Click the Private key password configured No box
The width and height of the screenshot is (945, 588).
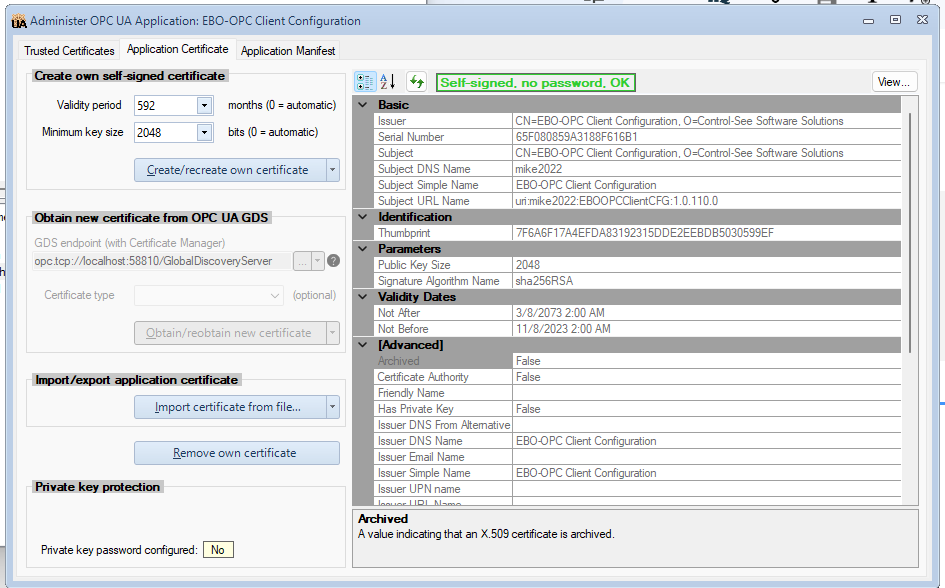(x=218, y=550)
